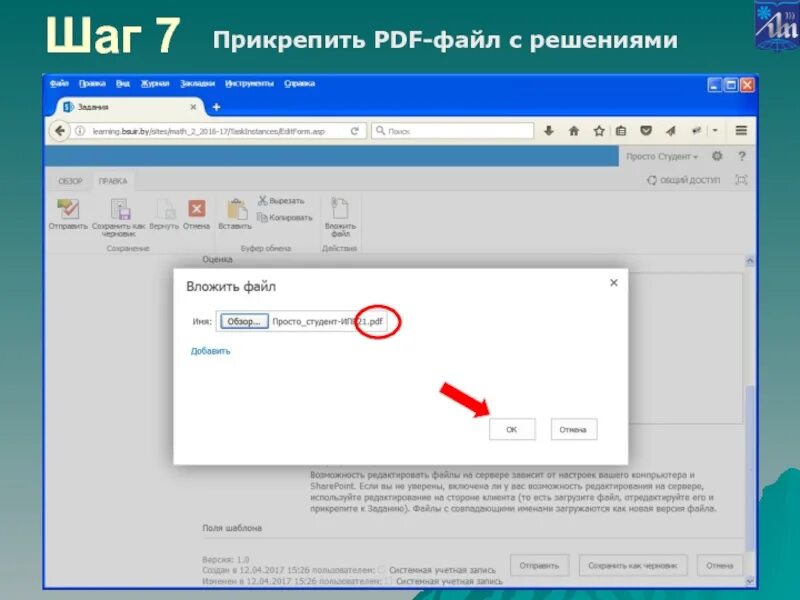Open downloads with the down arrow icon
This screenshot has height=600, width=800.
[549, 131]
